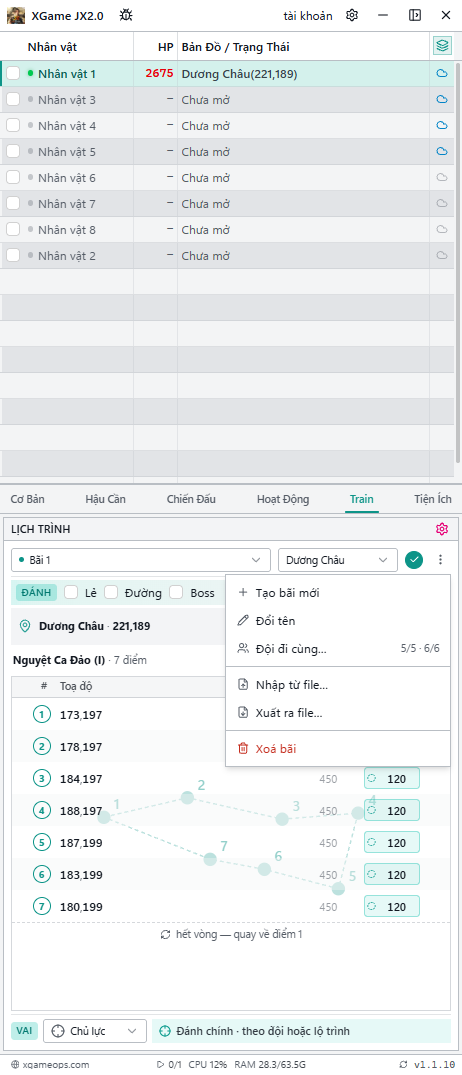Switch to the Hậu Cần tab
Image resolution: width=462 pixels, height=1075 pixels.
pyautogui.click(x=106, y=499)
